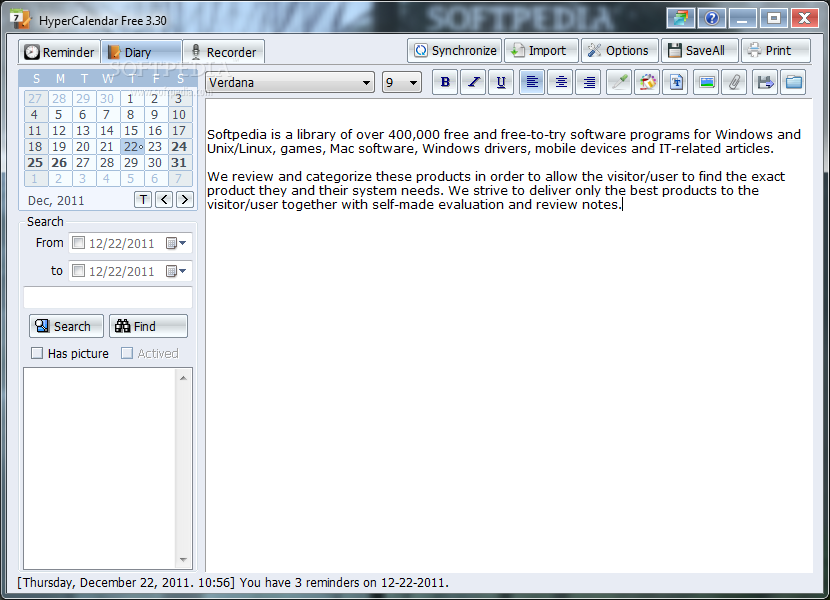Select December 15 in the calendar
The width and height of the screenshot is (830, 600).
tap(131, 131)
